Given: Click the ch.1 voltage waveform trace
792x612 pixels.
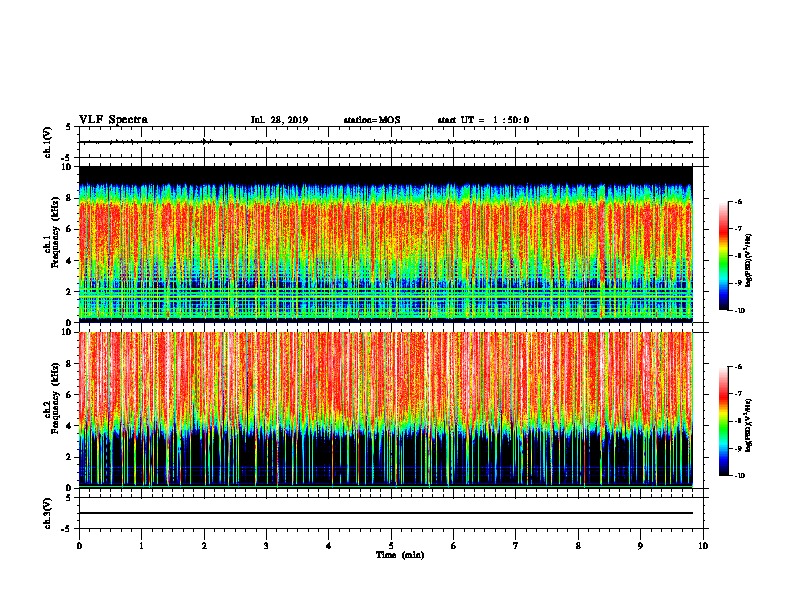Looking at the screenshot, I should (x=386, y=142).
